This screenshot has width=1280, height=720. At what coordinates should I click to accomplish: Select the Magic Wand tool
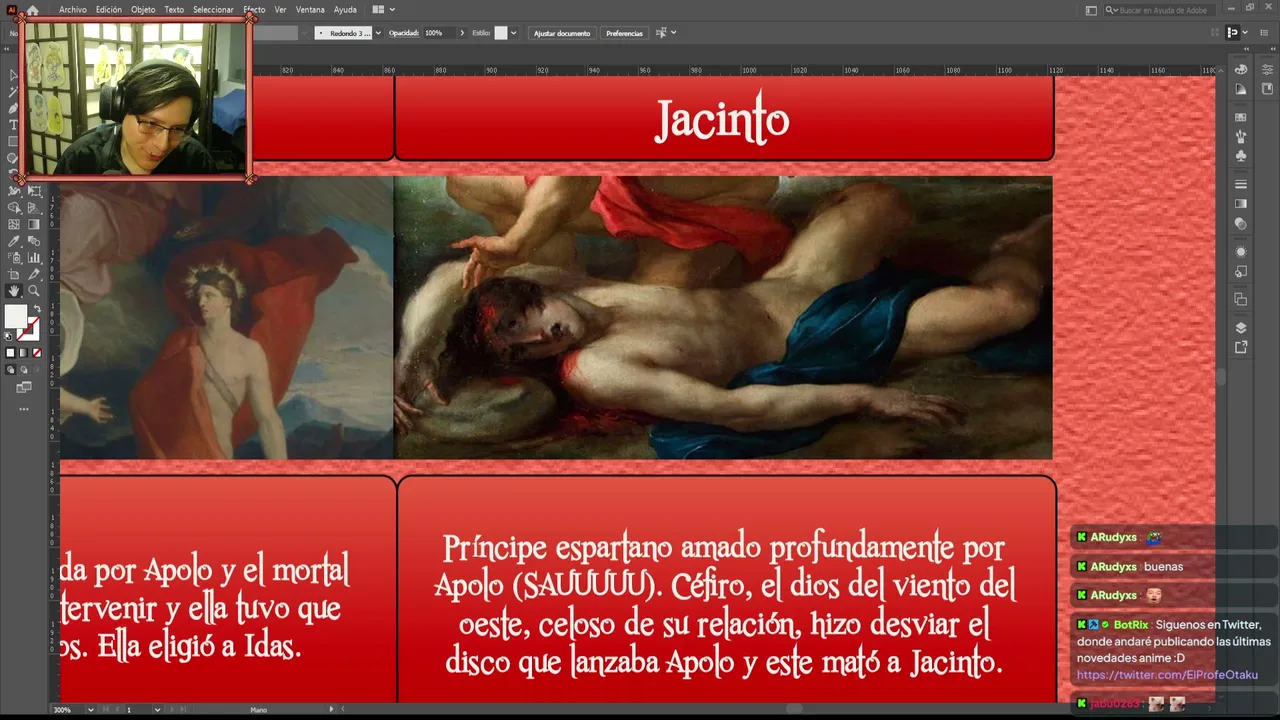click(x=14, y=92)
